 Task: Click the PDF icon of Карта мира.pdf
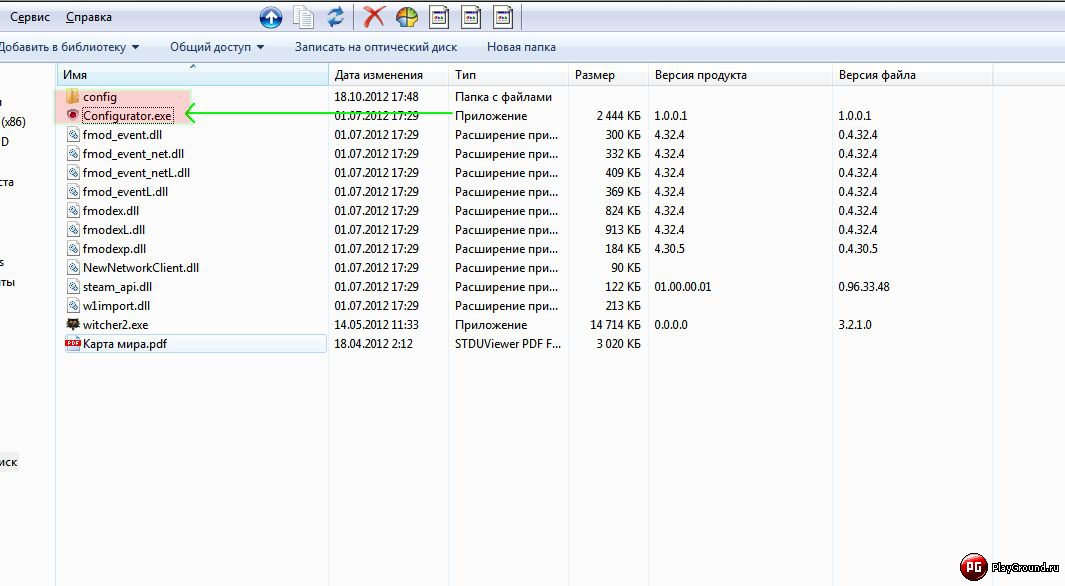tap(73, 344)
